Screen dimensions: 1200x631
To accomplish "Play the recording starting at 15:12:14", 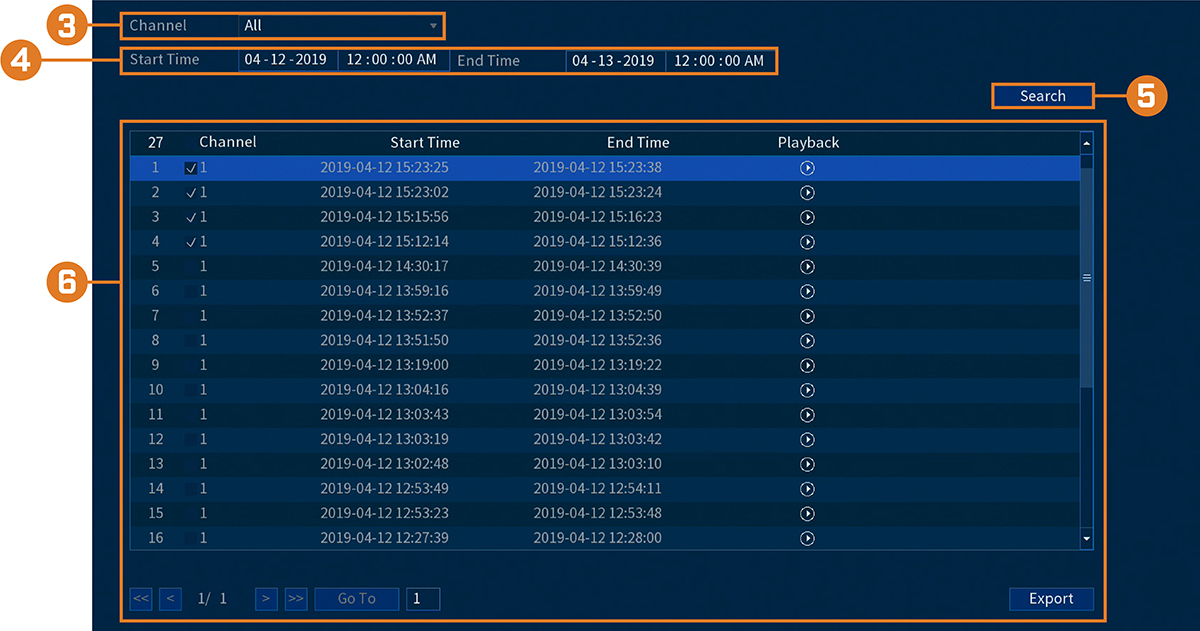I will tap(807, 242).
